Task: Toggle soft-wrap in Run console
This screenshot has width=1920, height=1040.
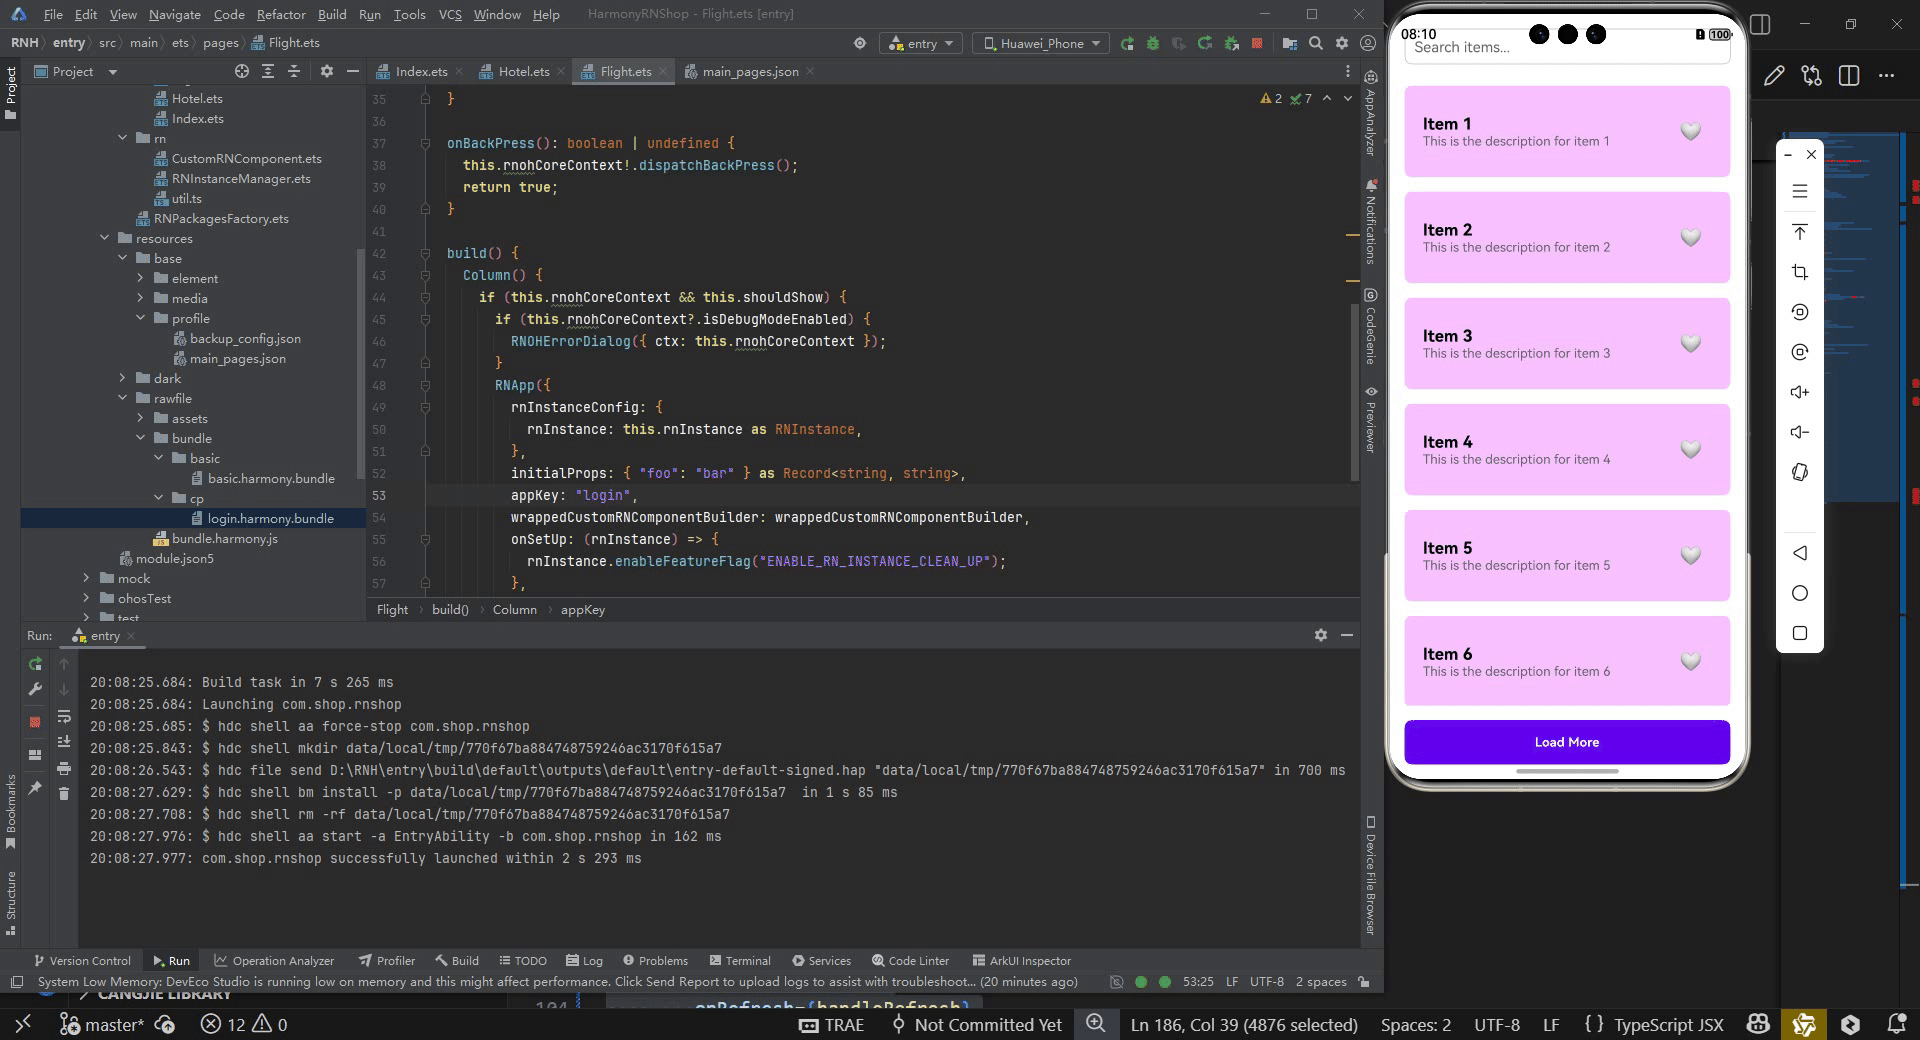Action: [x=64, y=716]
